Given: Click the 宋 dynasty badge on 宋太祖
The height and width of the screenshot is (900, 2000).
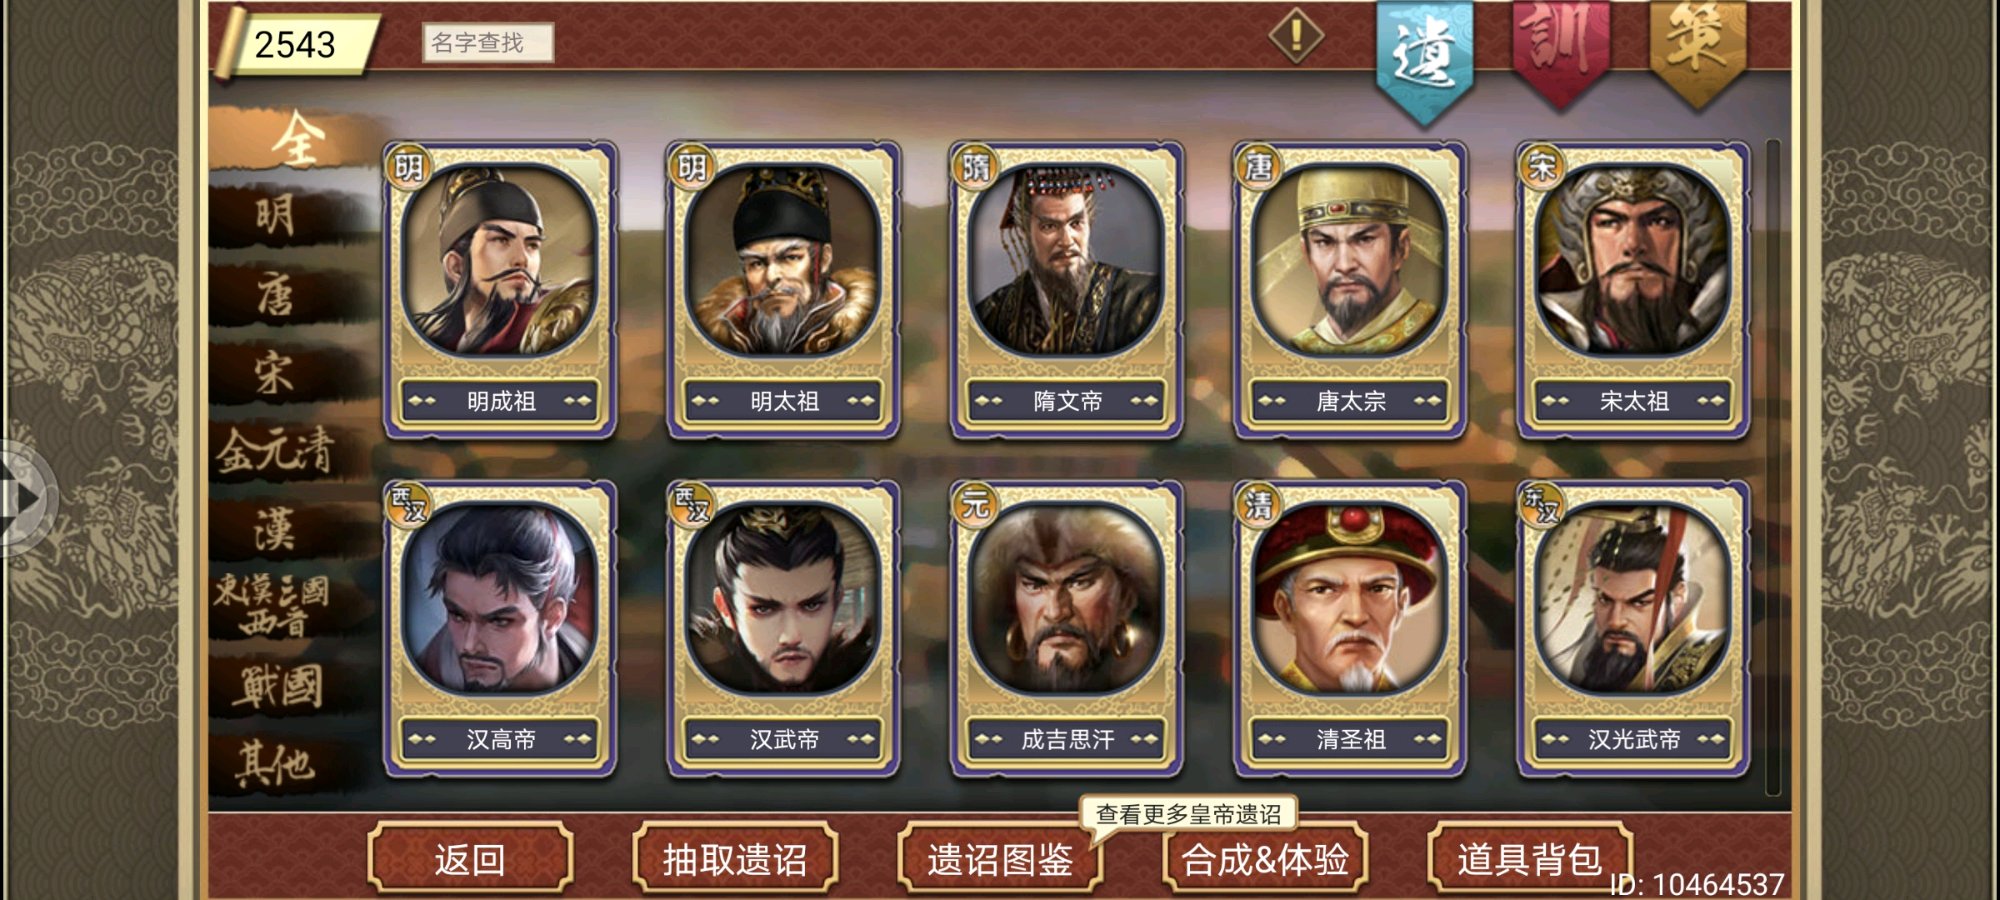Looking at the screenshot, I should click(1541, 166).
